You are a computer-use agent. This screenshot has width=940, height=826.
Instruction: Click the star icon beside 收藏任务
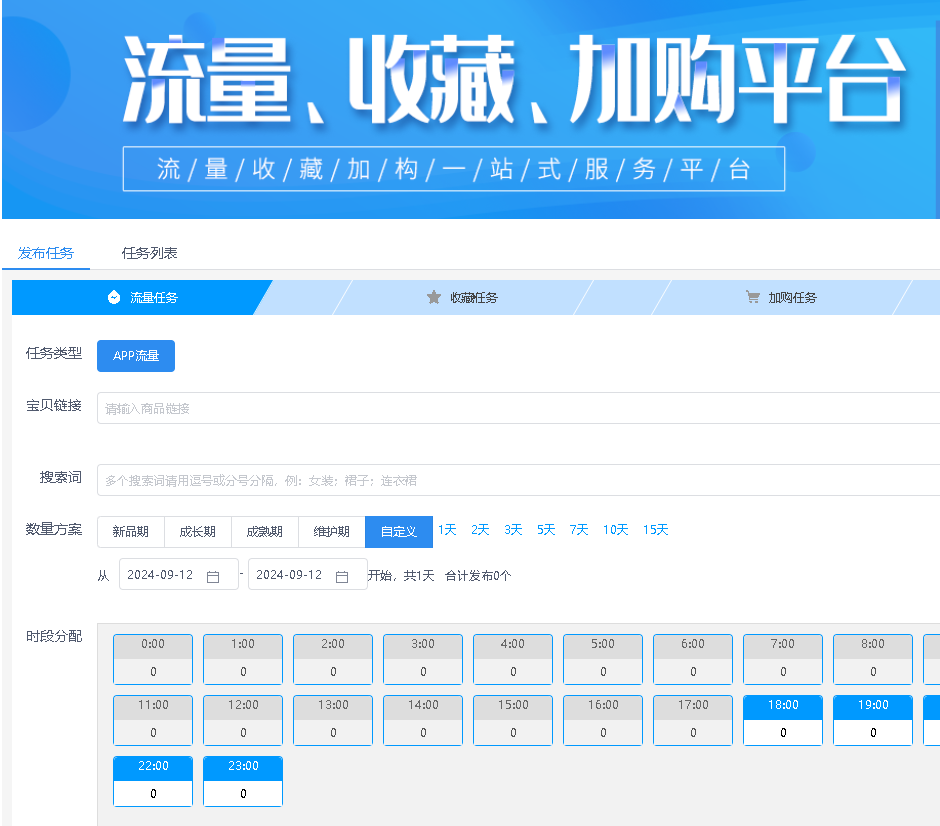[433, 297]
